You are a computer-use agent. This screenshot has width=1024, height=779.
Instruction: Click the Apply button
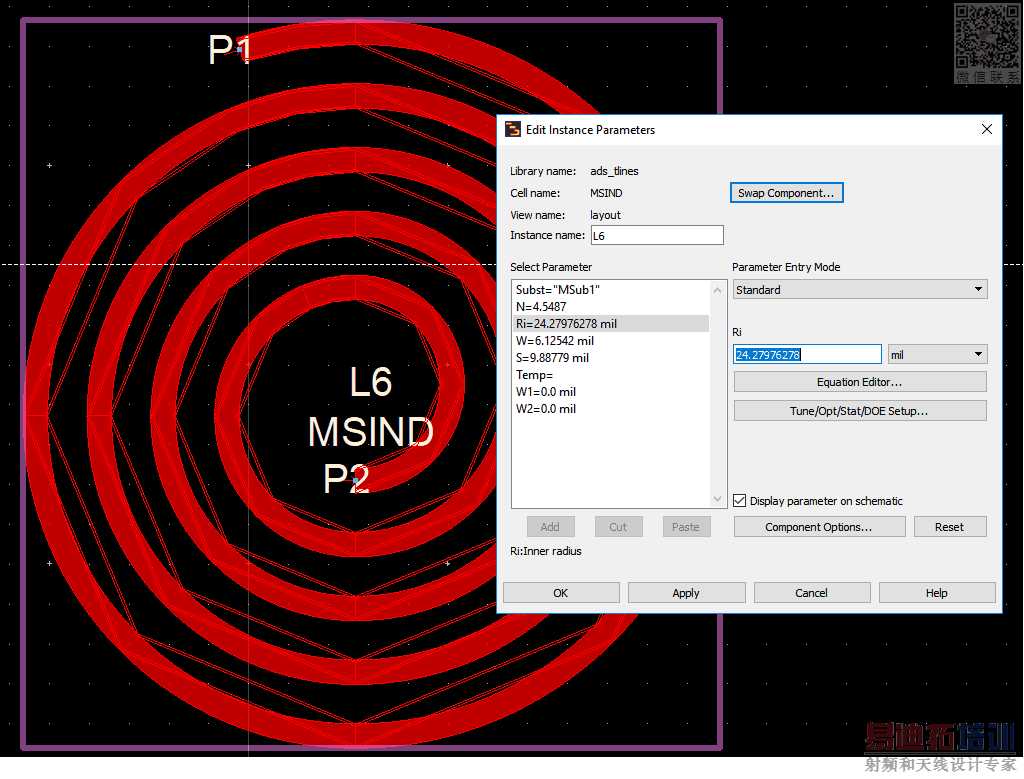coord(686,593)
